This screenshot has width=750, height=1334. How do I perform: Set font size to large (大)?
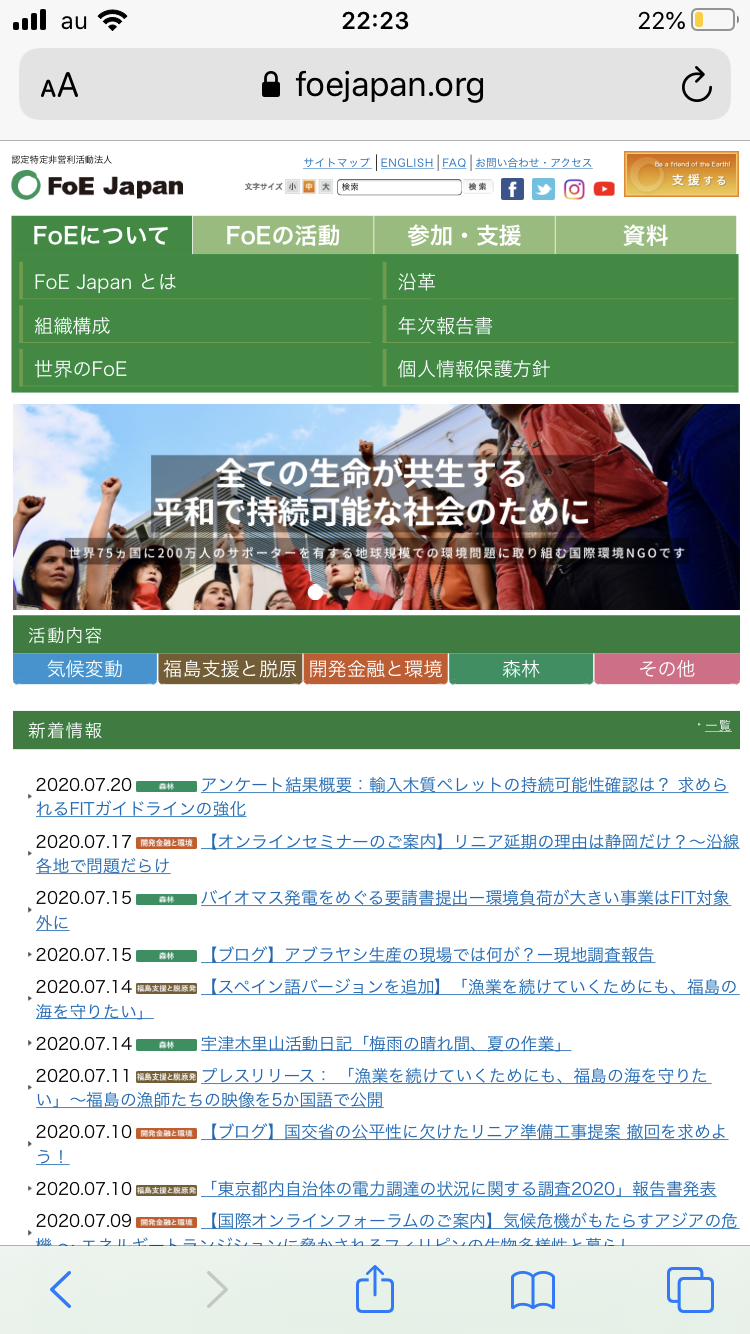pos(326,187)
